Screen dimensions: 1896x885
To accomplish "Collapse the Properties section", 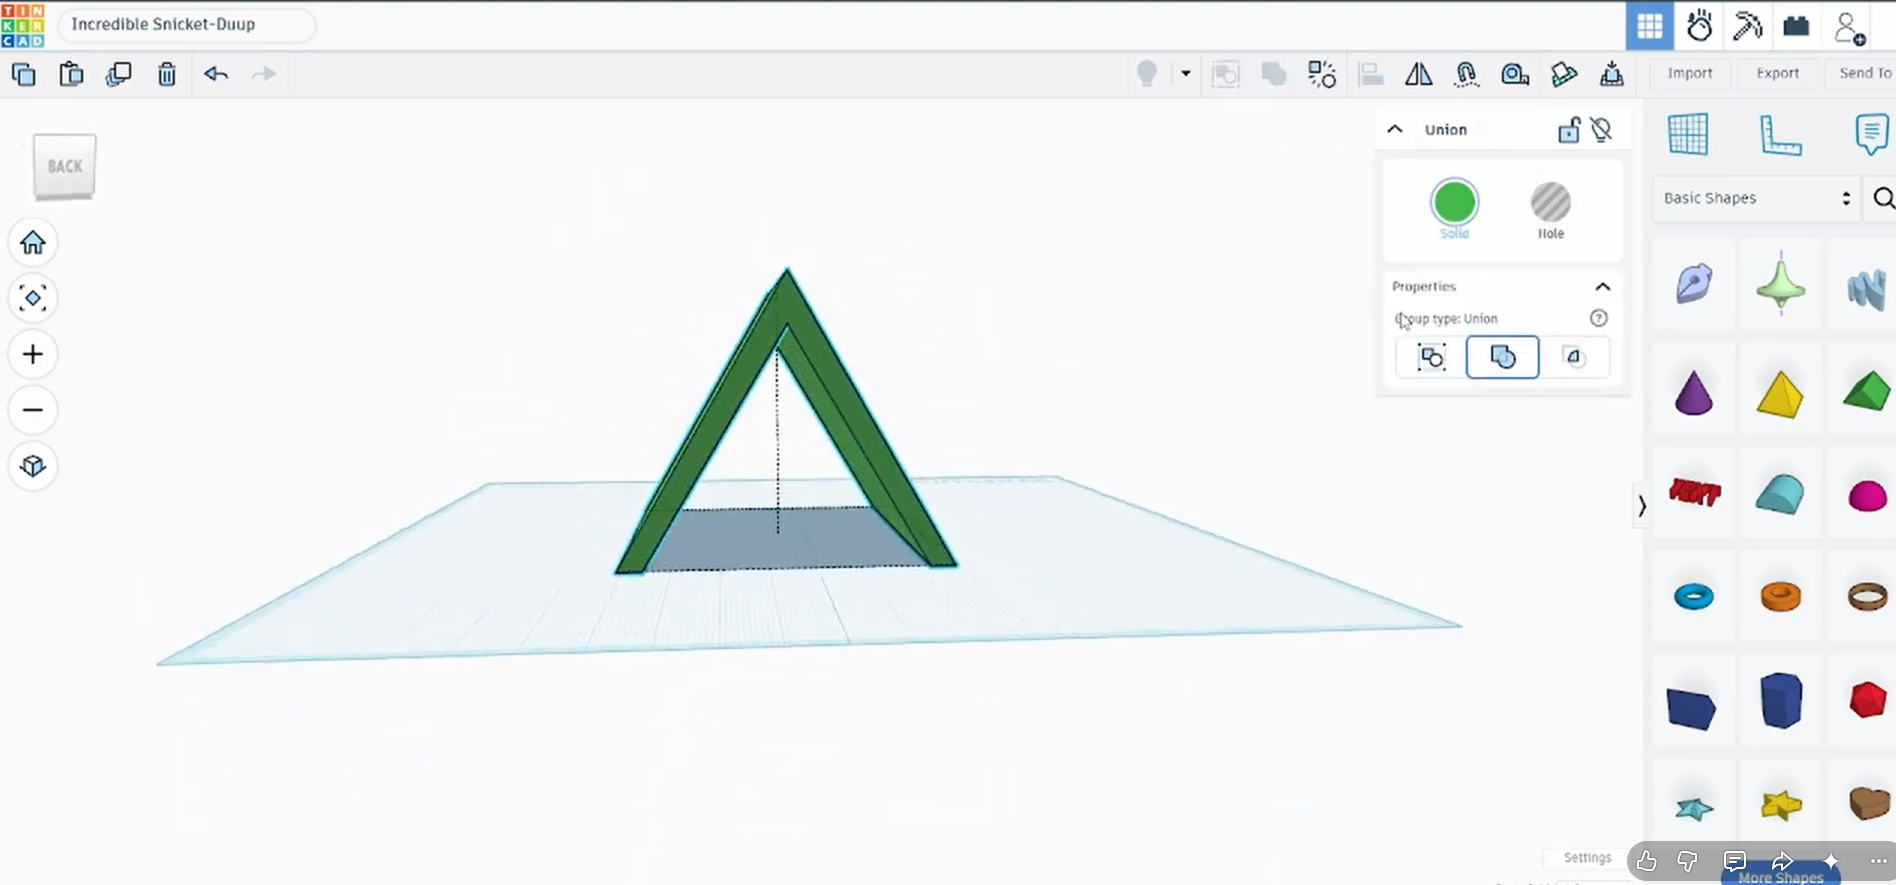I will click(1603, 287).
